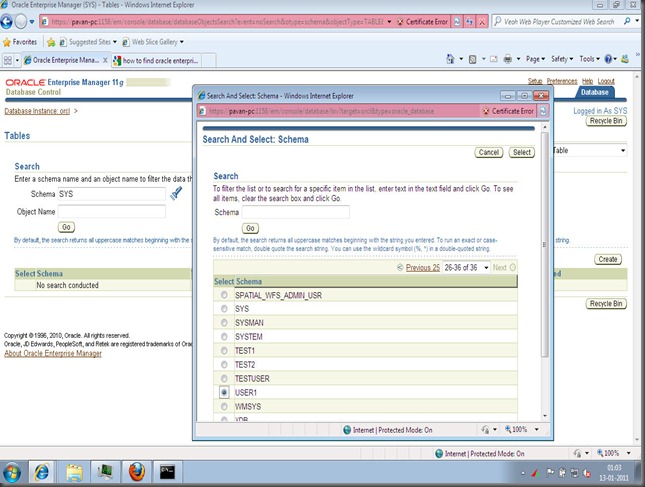Open the Database tab
Screen dimensions: 645x487
[594, 92]
